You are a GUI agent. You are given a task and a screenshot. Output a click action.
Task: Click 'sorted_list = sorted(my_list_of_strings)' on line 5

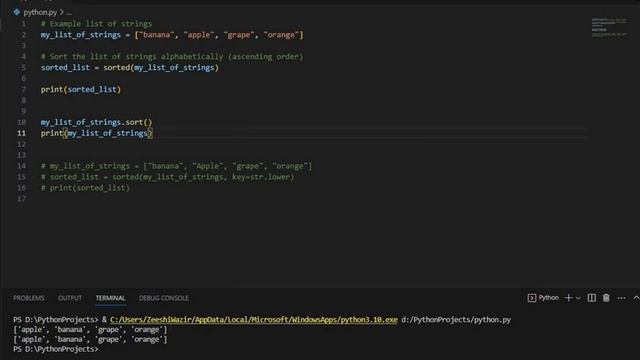click(x=130, y=67)
